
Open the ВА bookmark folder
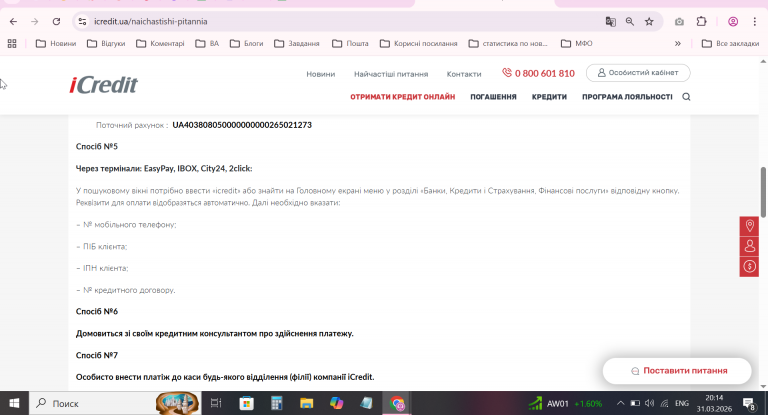[x=207, y=44]
